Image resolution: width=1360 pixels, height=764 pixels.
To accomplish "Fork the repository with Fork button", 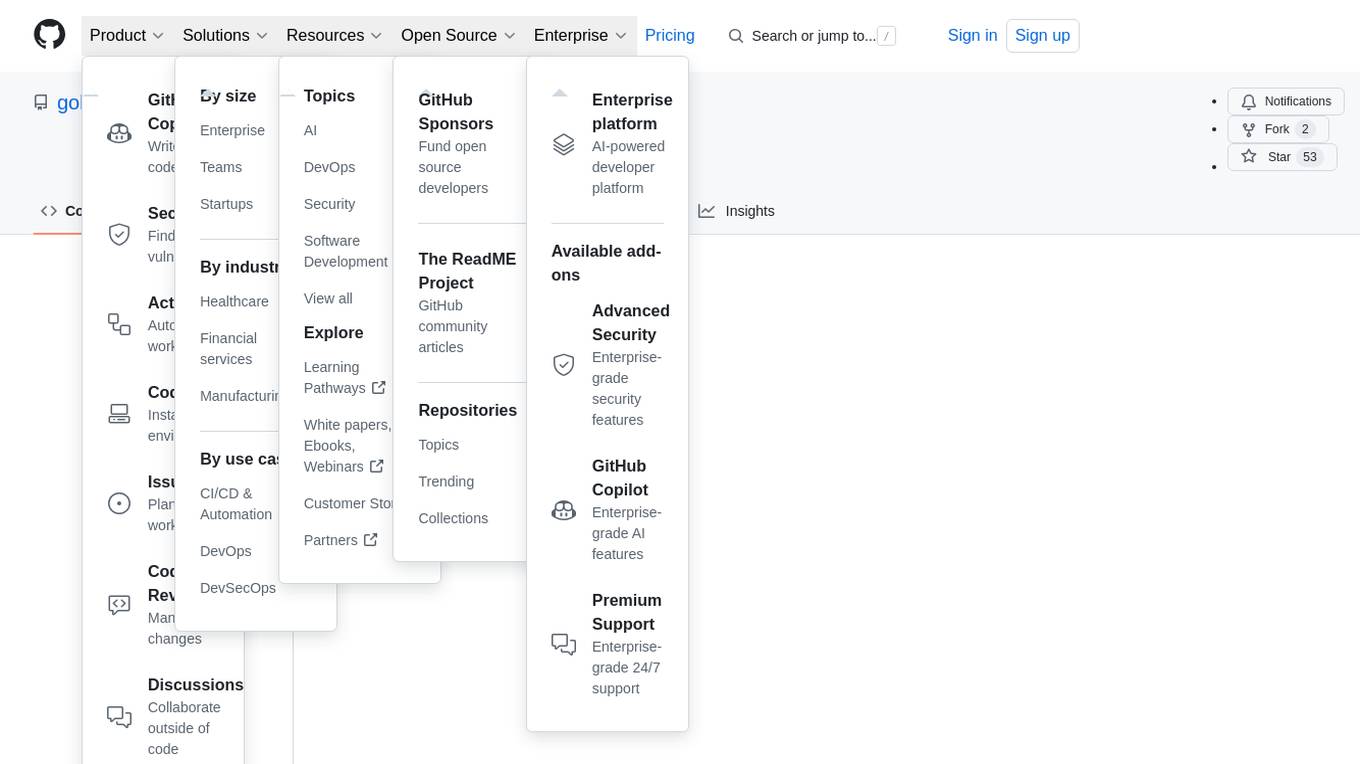I will point(1278,129).
